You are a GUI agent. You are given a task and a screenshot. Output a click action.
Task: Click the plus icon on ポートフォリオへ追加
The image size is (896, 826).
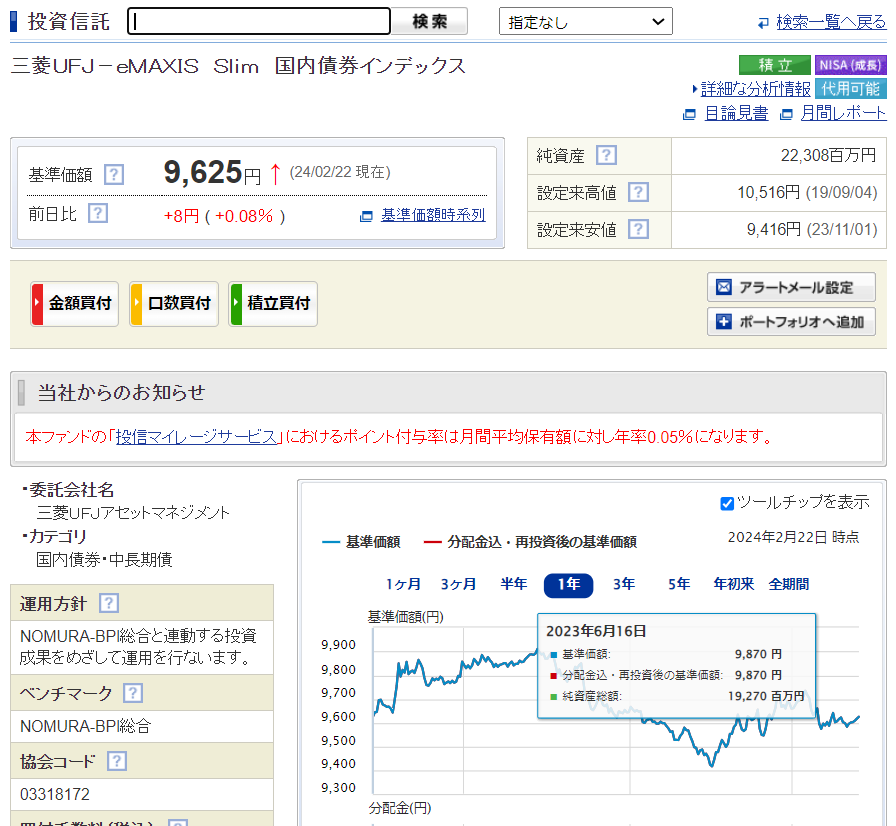point(724,322)
